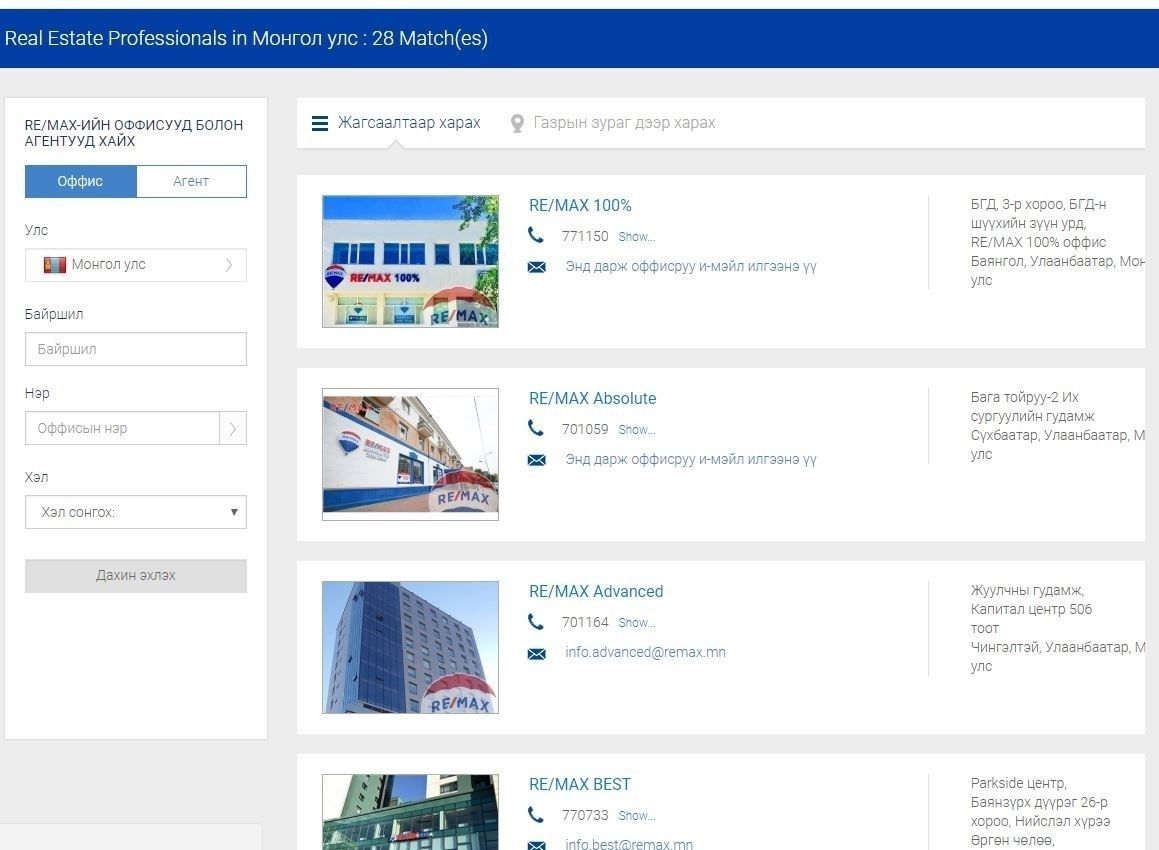This screenshot has height=850, width=1159.
Task: Select Газрын зураг дээр харах map tab
Action: [x=624, y=123]
